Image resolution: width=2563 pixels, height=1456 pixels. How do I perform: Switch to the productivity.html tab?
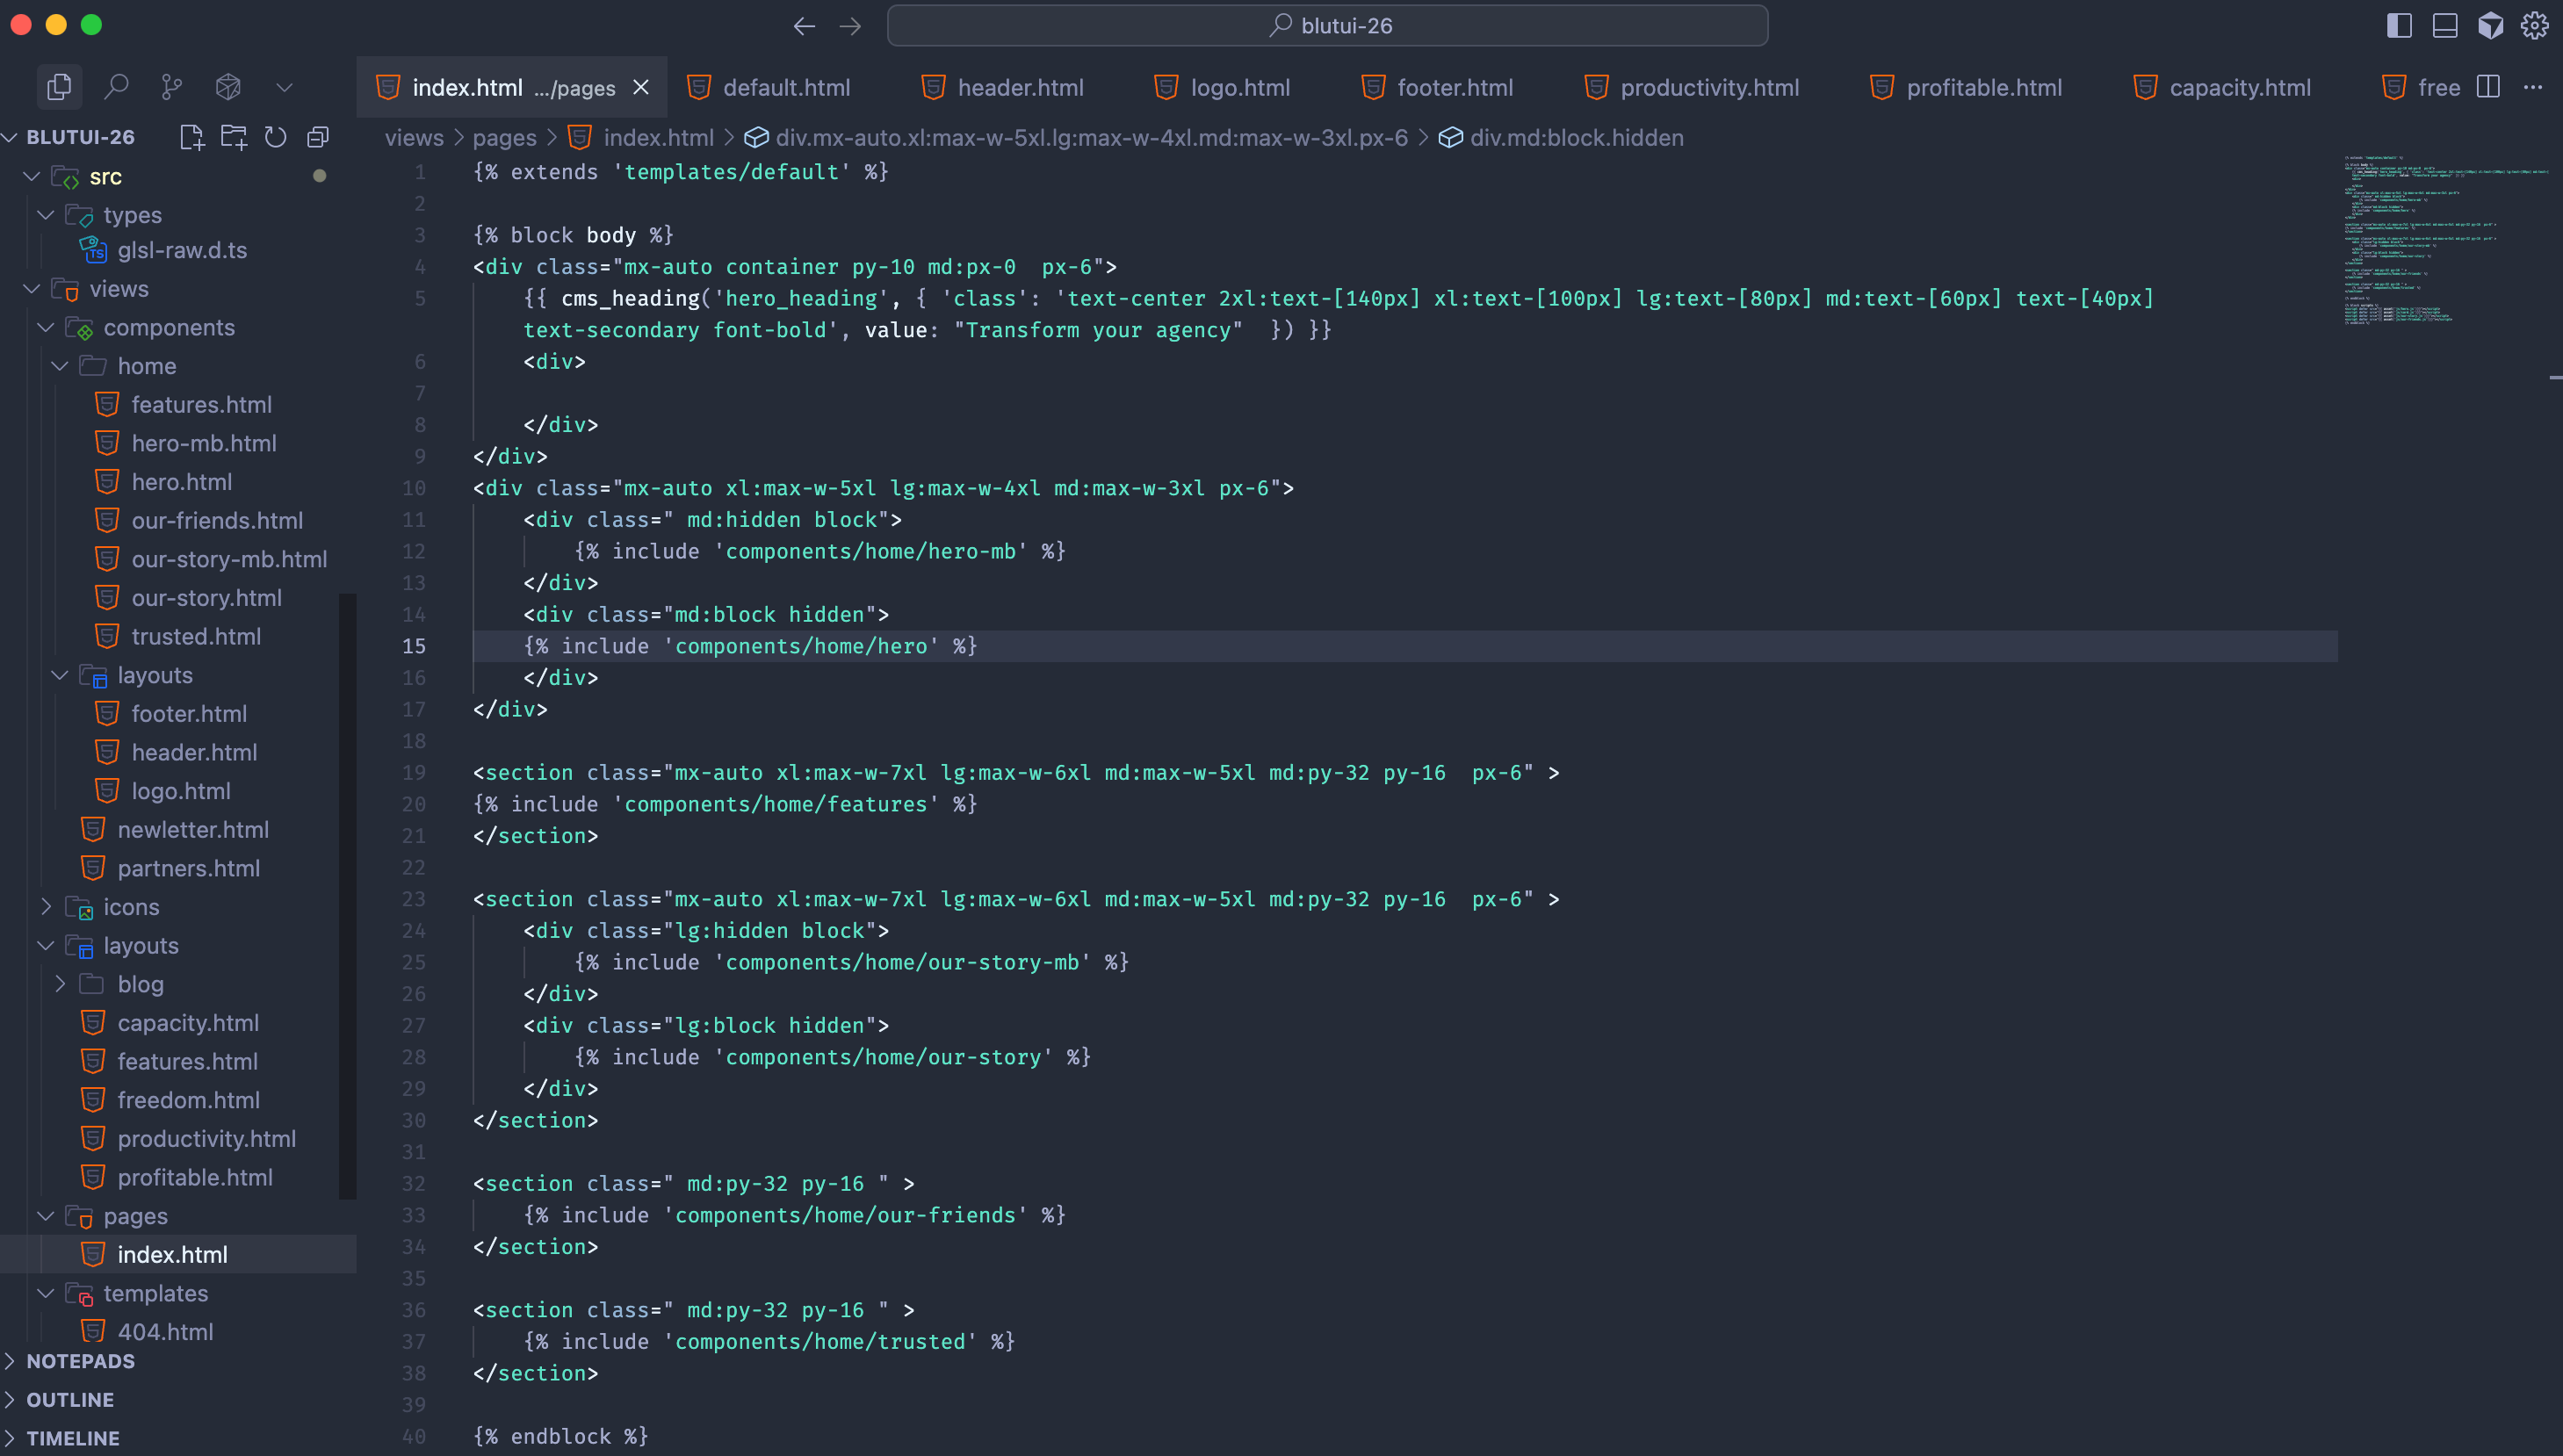click(x=1708, y=87)
